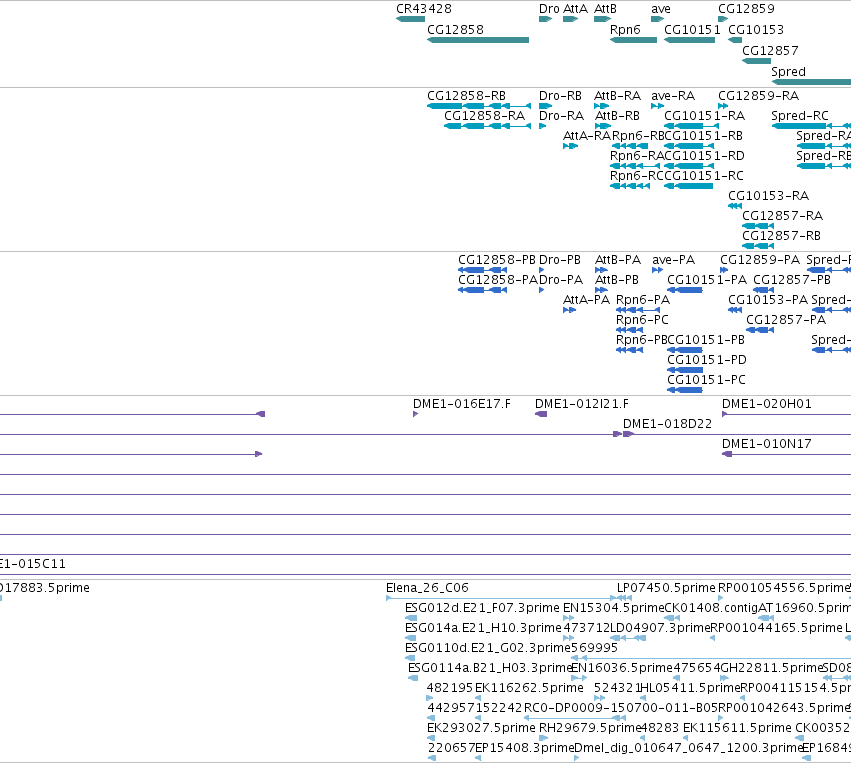This screenshot has height=763, width=851.
Task: Select transcript CG12857-RA glyph
Action: (758, 226)
